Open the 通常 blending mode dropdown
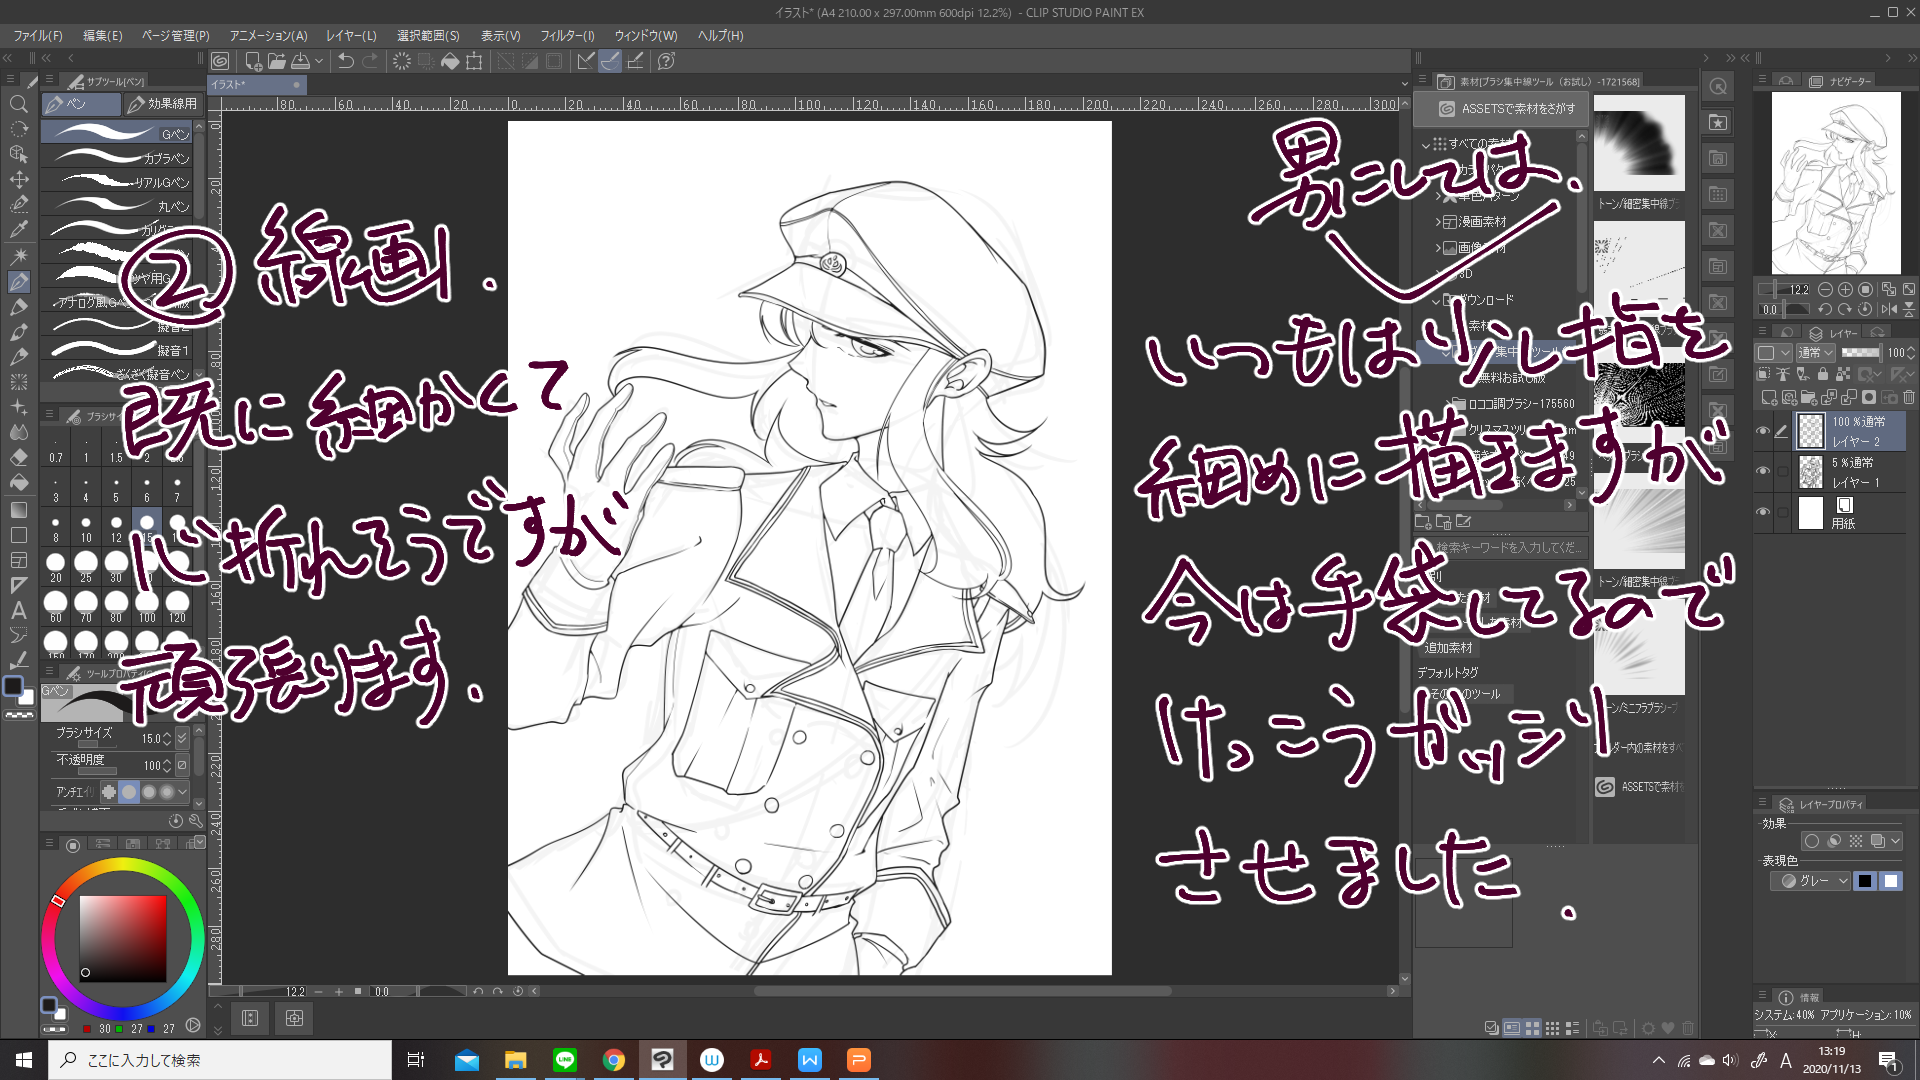The image size is (1920, 1080). 1815,352
